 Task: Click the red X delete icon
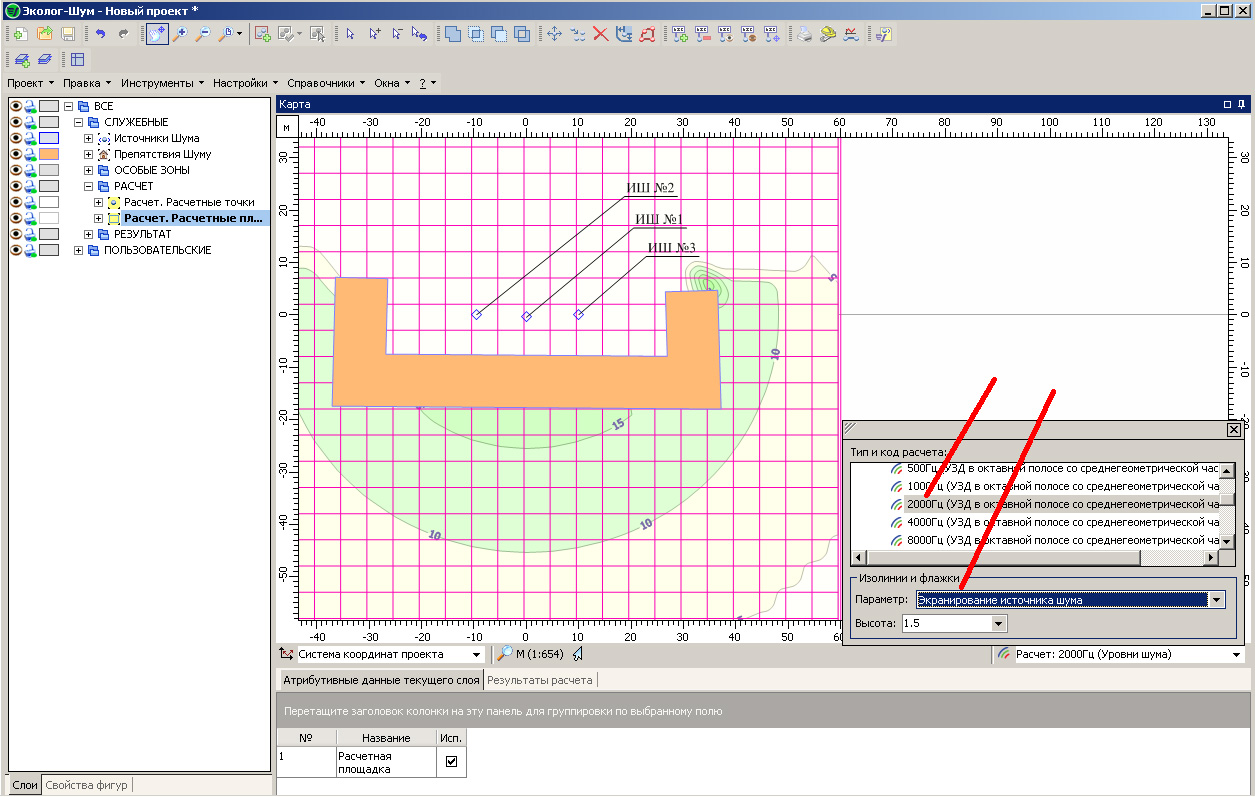tap(601, 34)
